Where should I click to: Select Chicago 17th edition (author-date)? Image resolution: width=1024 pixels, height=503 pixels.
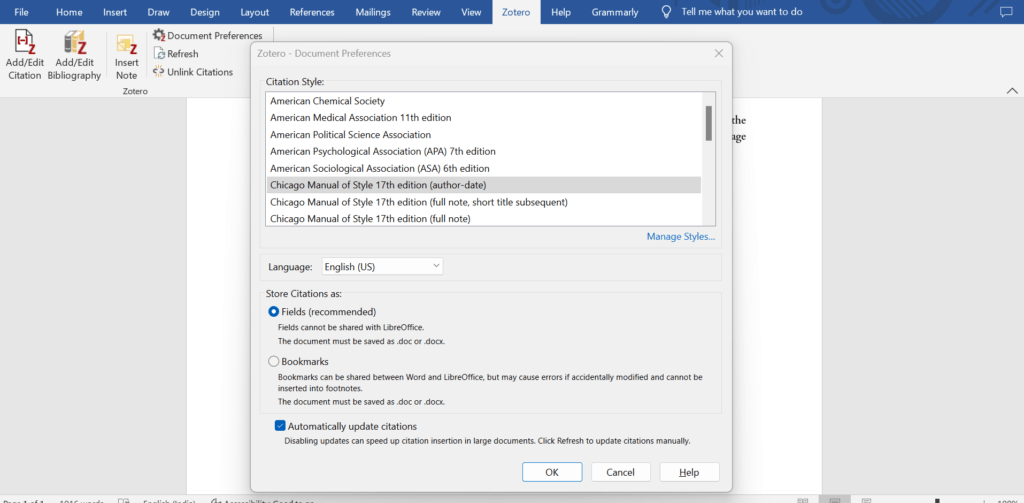click(484, 185)
